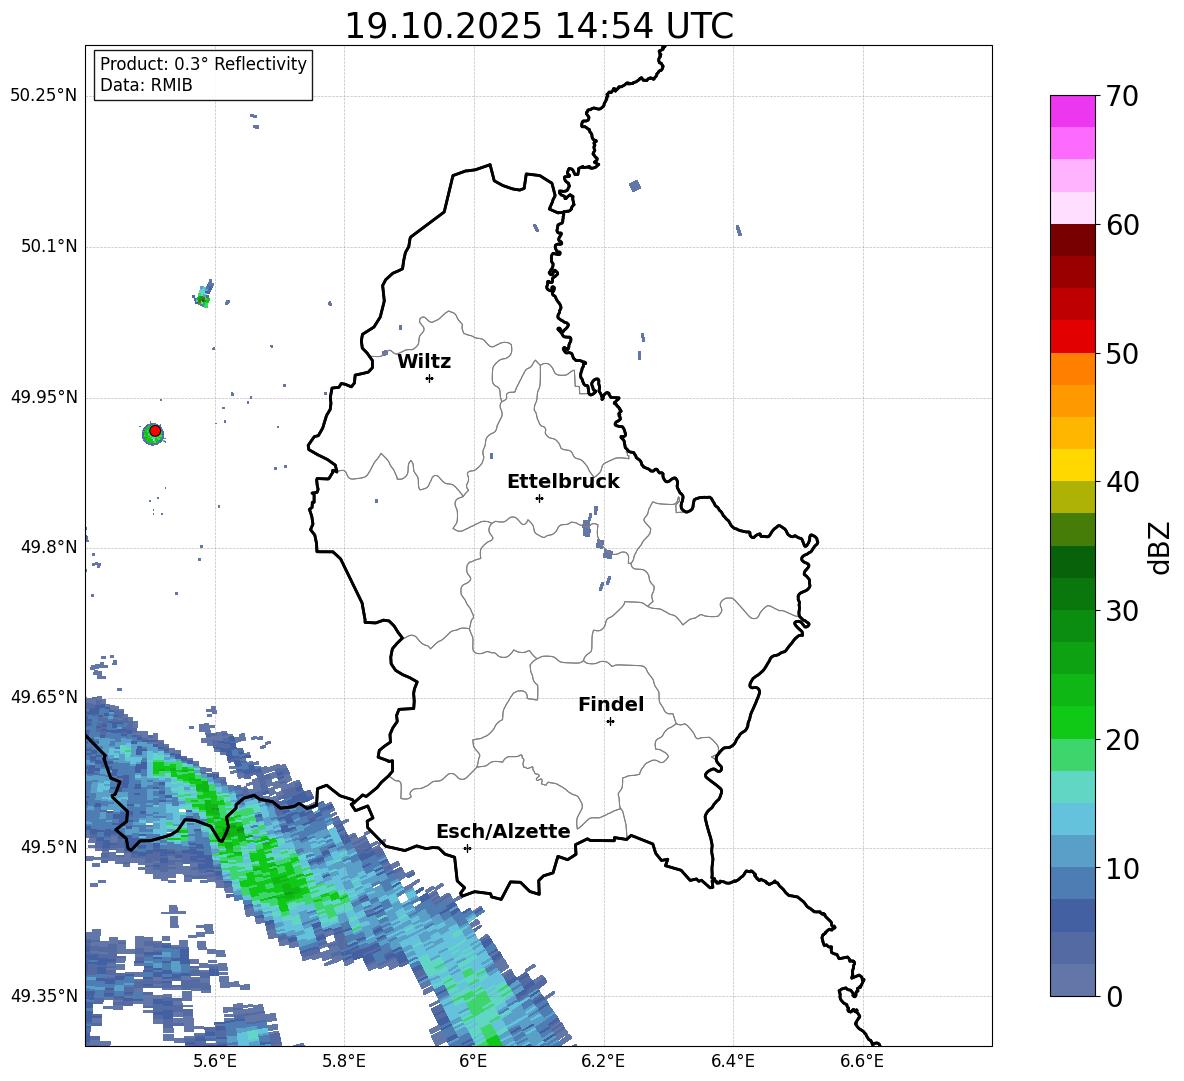
Task: Click the 40 value on the colorbar
Action: click(x=1122, y=482)
